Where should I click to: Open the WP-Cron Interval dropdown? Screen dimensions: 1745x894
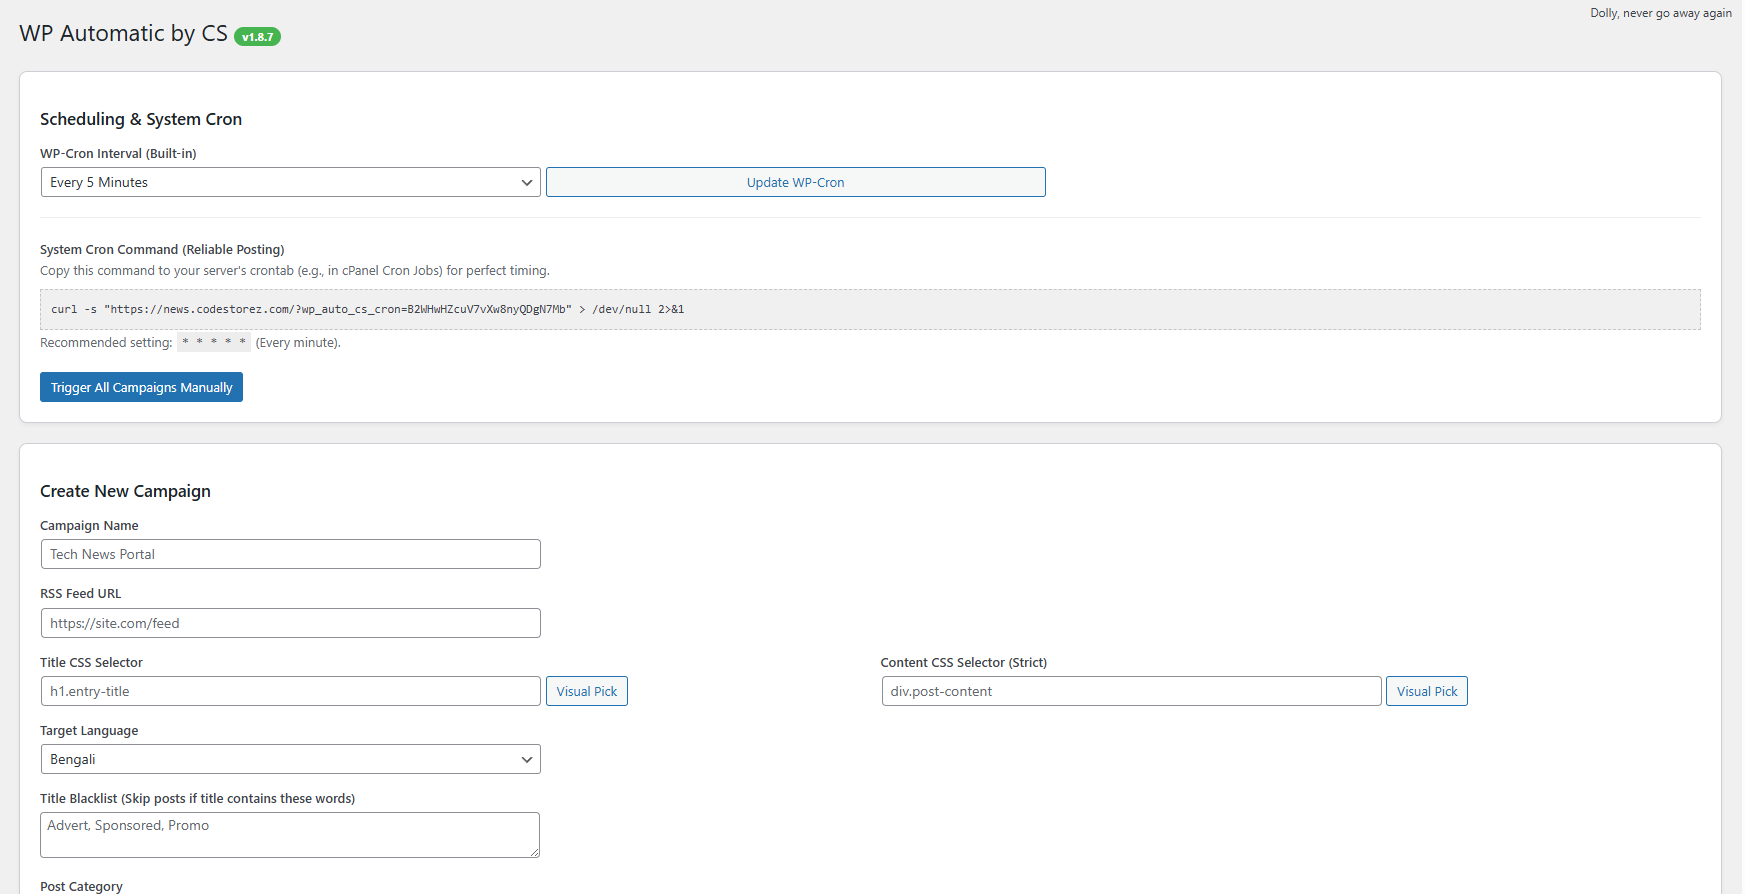[x=290, y=182]
